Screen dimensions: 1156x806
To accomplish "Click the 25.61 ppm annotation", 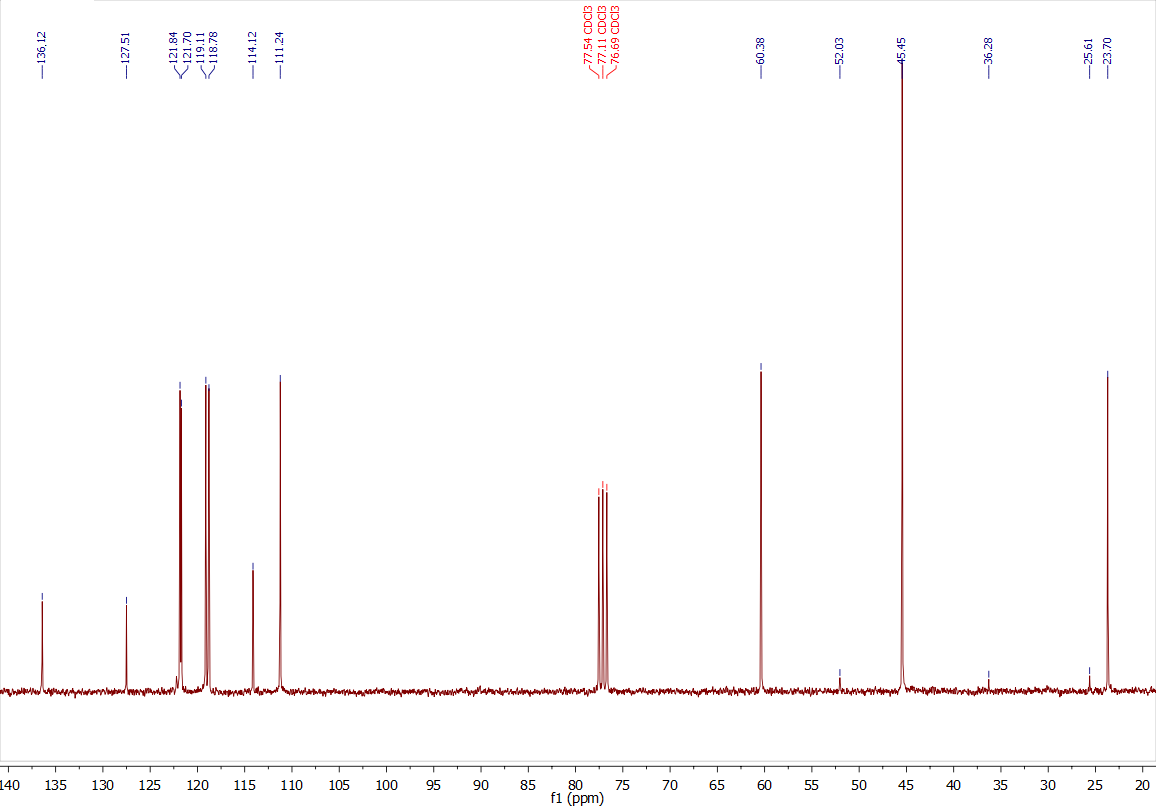I will point(1089,47).
